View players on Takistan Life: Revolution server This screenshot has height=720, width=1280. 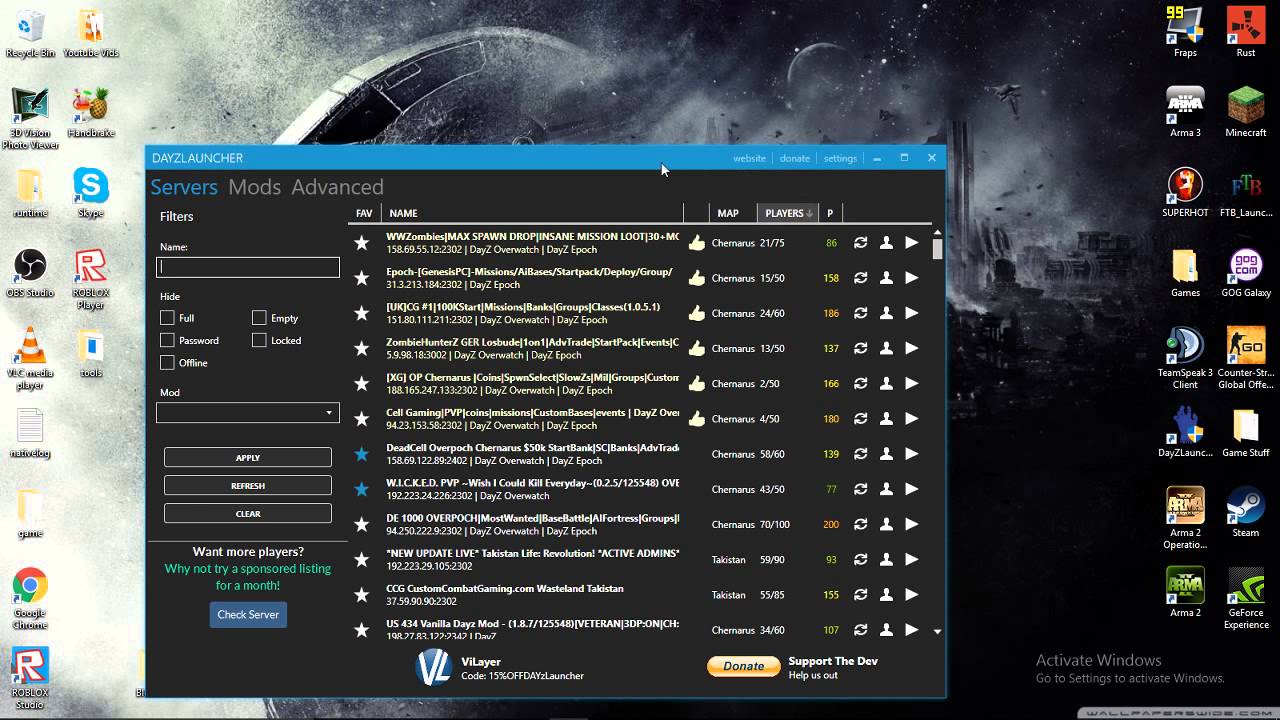[886, 559]
